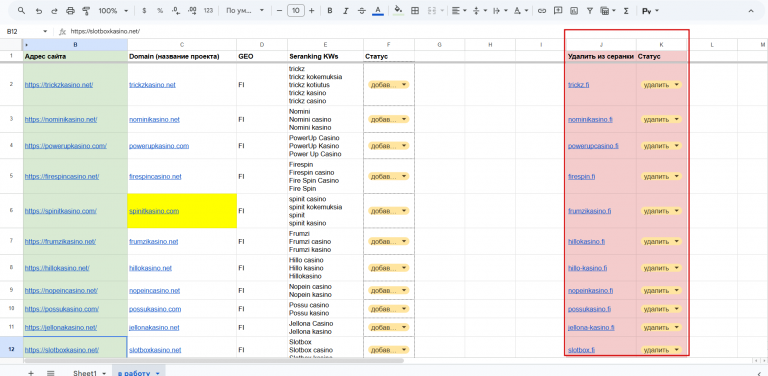Open the input tools Ру dropdown
Viewport: 768px width, 376px height.
tap(650, 11)
